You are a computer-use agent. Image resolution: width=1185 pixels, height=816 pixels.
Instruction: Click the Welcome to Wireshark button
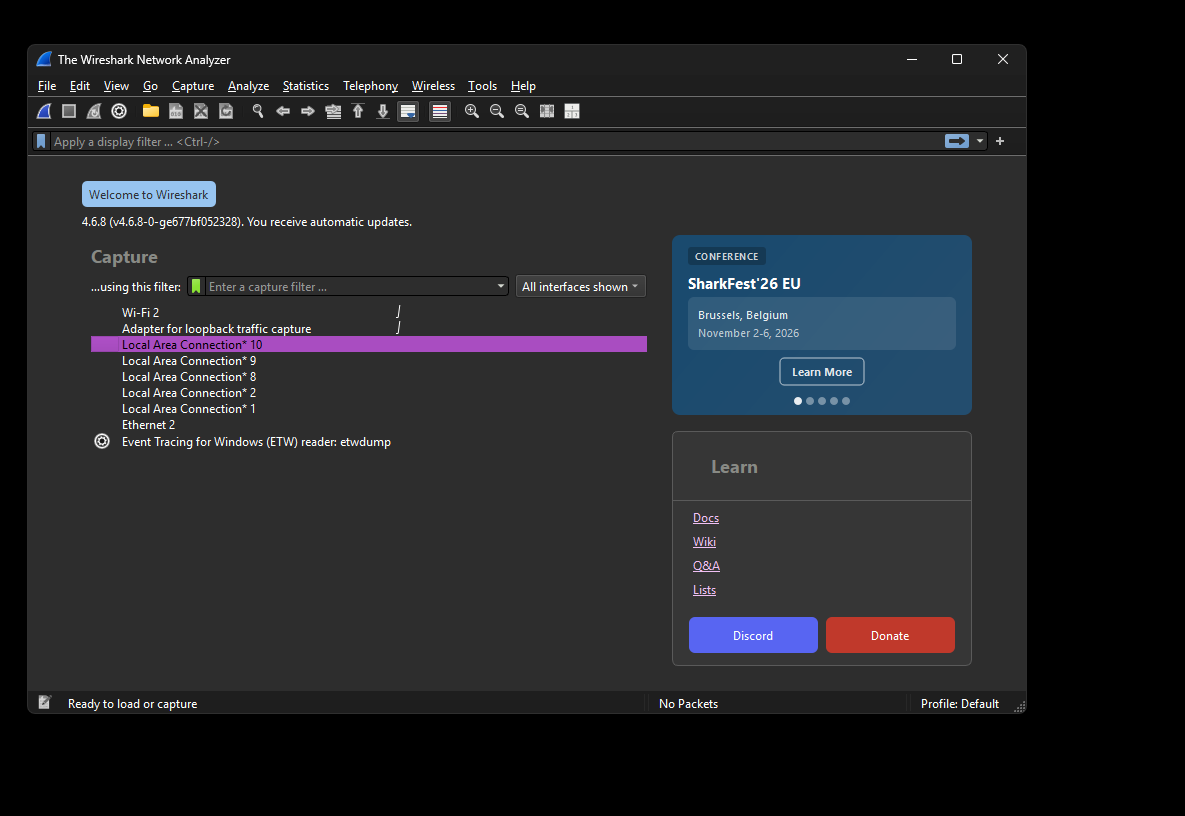149,194
